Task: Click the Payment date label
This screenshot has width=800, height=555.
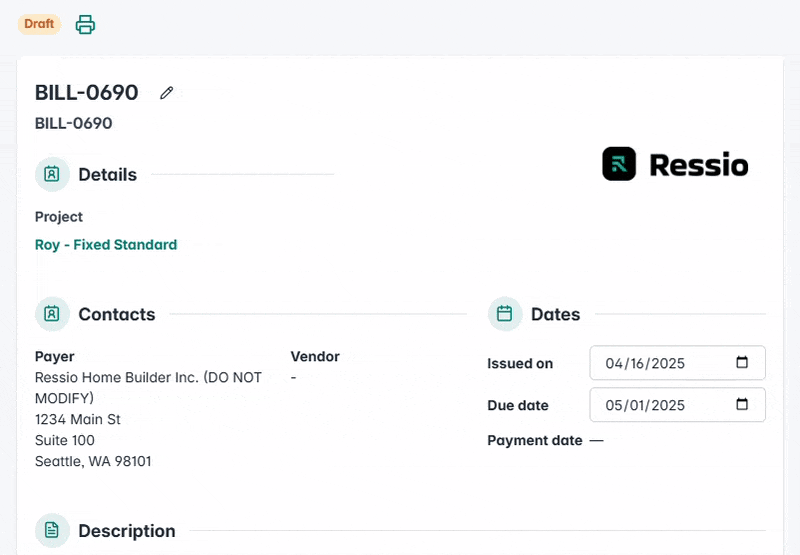Action: tap(534, 441)
